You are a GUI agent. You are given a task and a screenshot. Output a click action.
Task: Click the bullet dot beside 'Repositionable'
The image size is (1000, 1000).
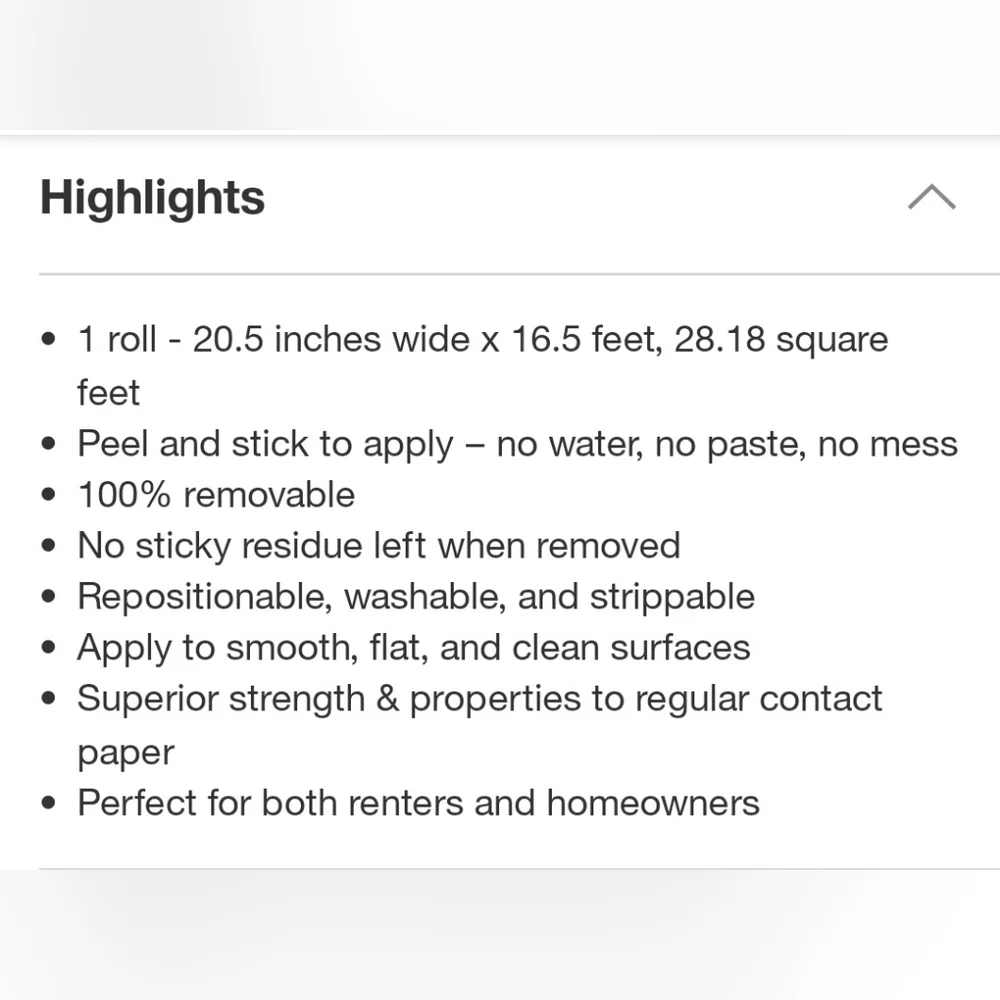click(48, 596)
